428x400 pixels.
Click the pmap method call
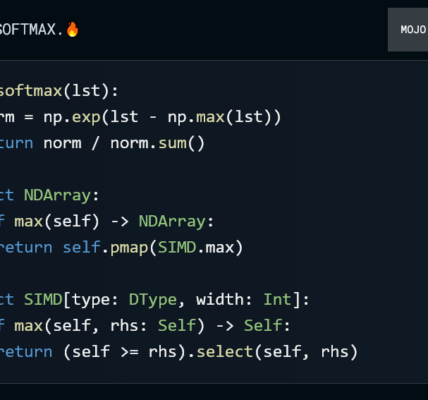pyautogui.click(x=129, y=248)
